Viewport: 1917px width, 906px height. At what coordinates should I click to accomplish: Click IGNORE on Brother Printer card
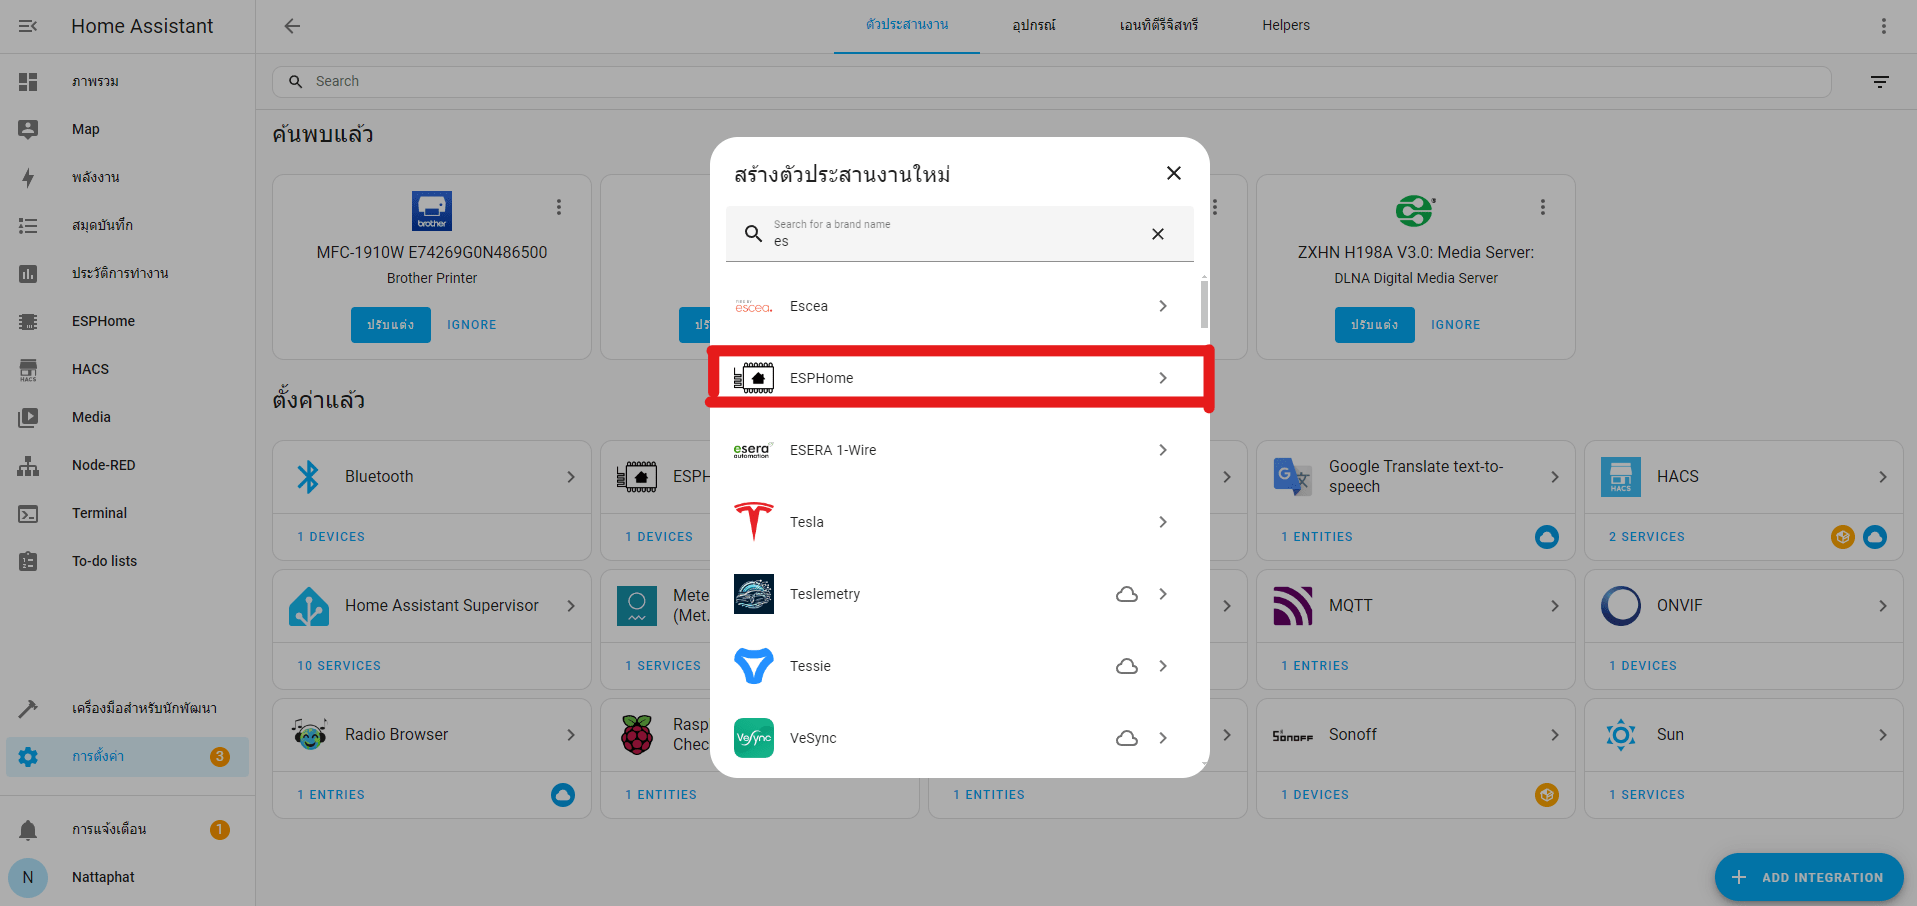(472, 325)
